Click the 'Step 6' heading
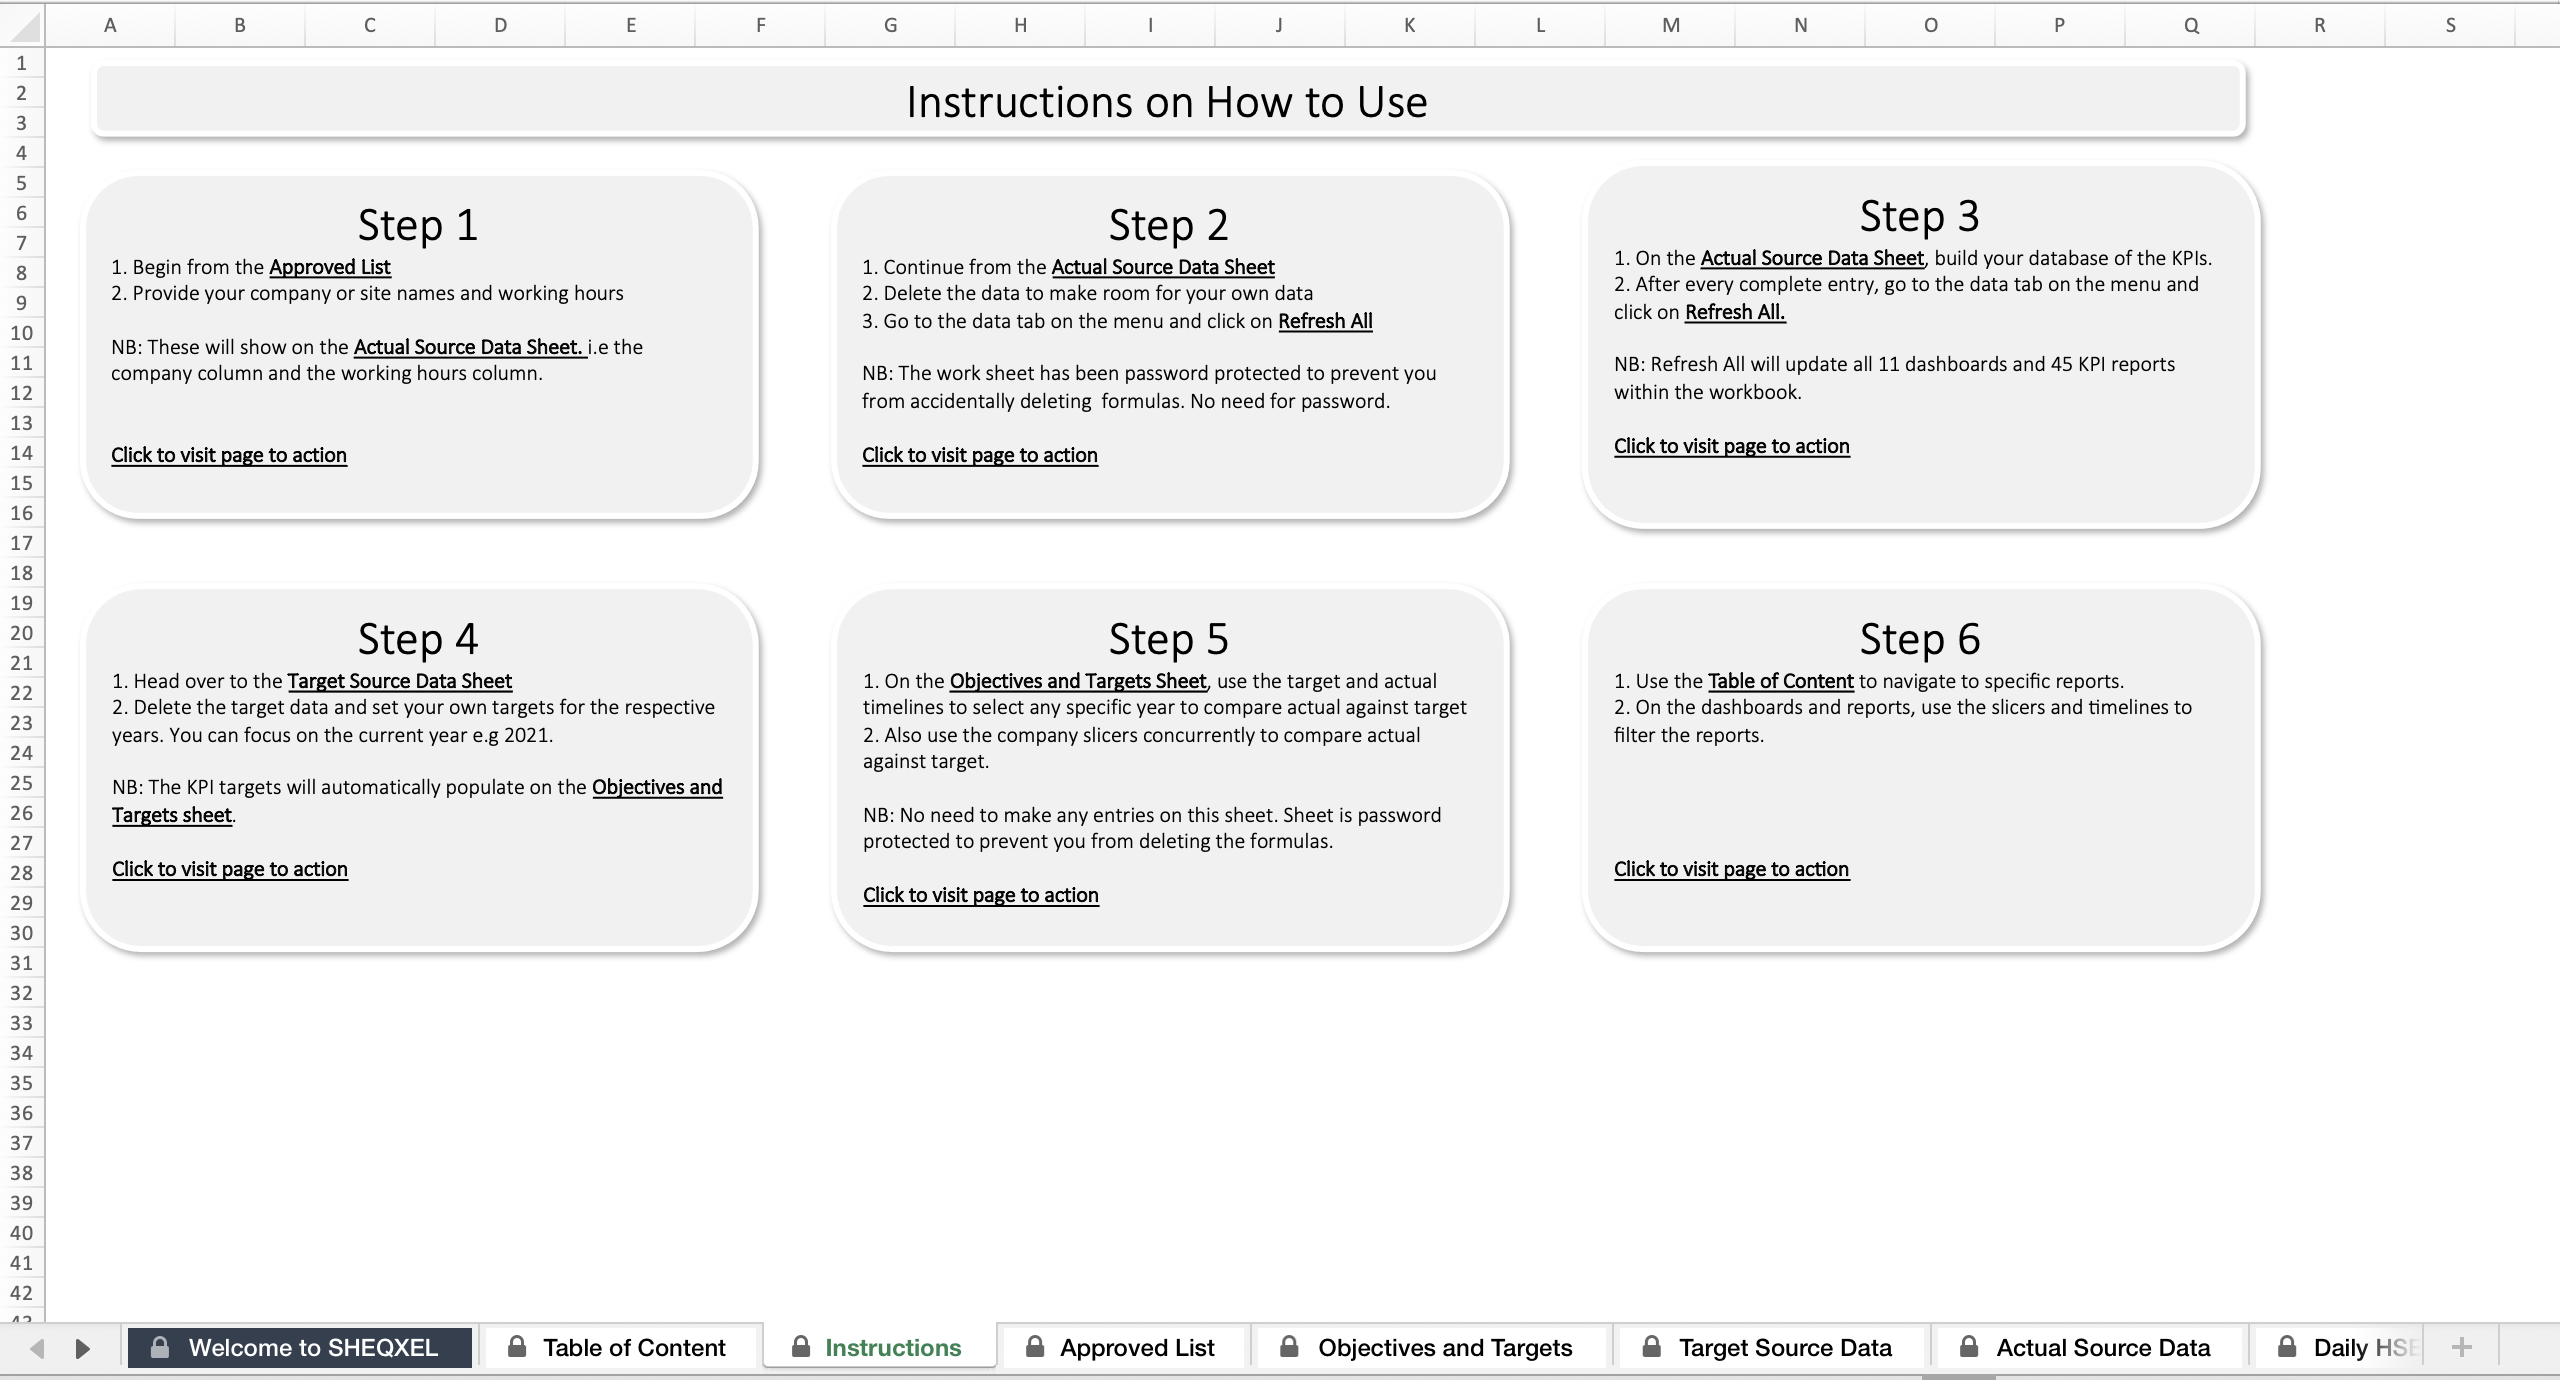 1919,639
